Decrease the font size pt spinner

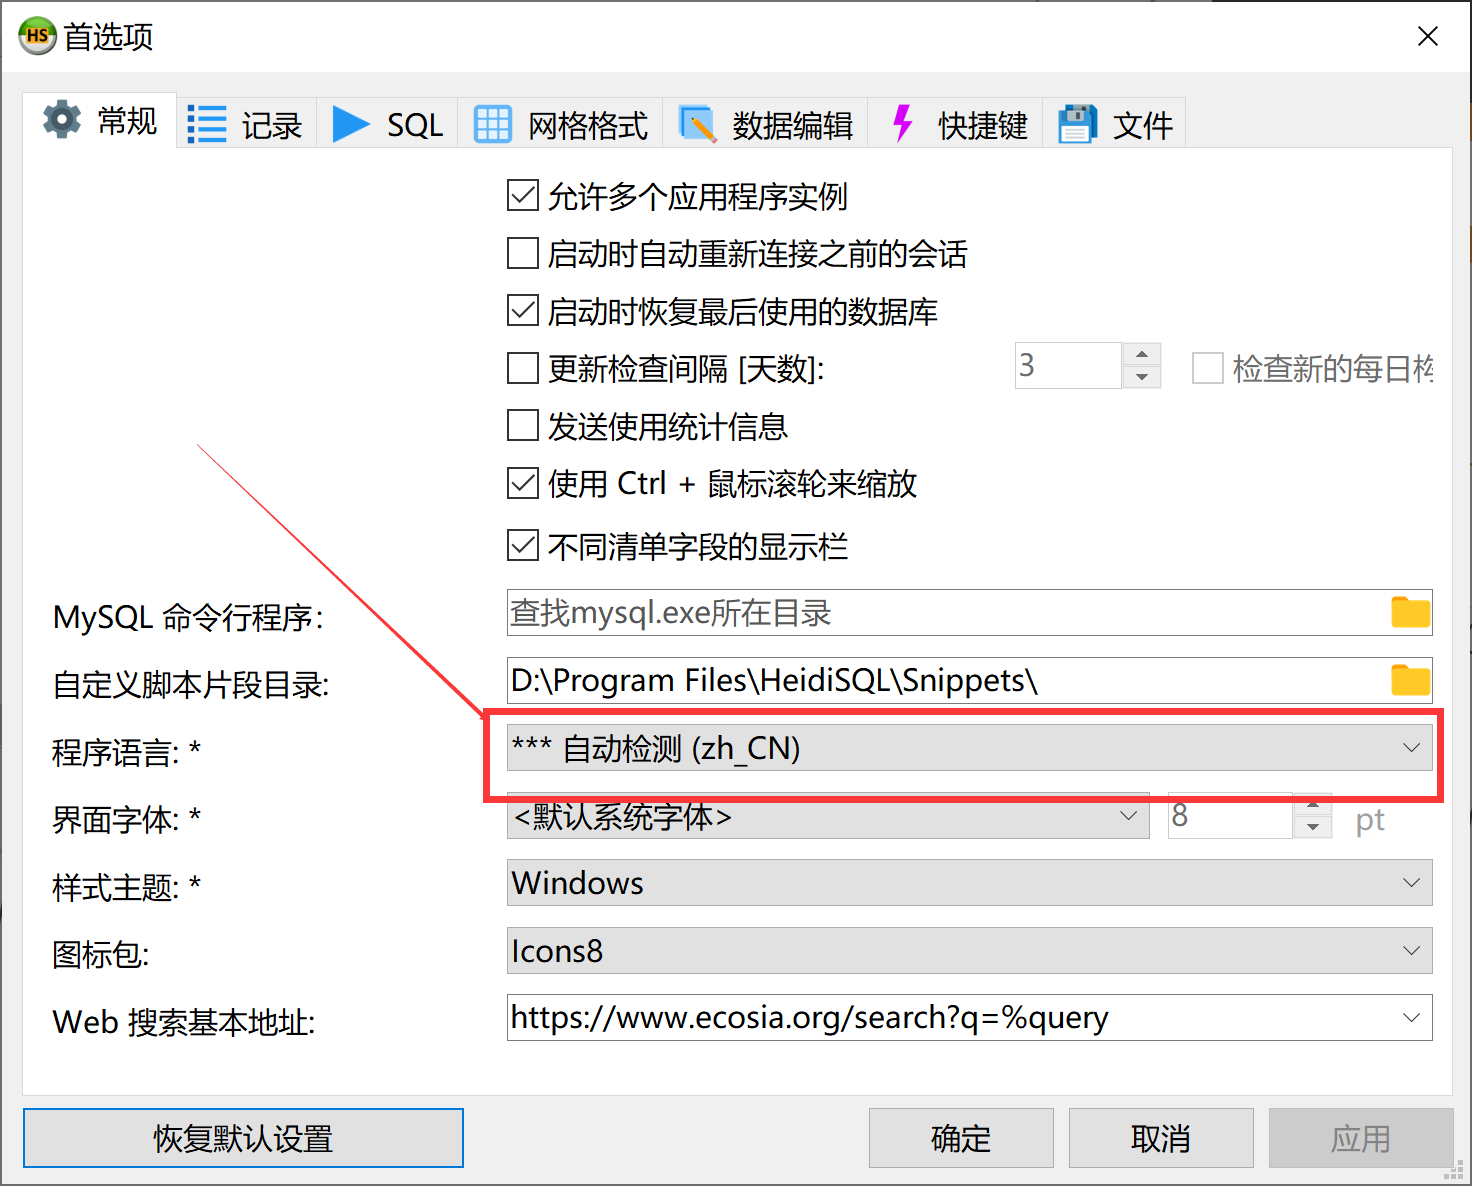coord(1312,827)
